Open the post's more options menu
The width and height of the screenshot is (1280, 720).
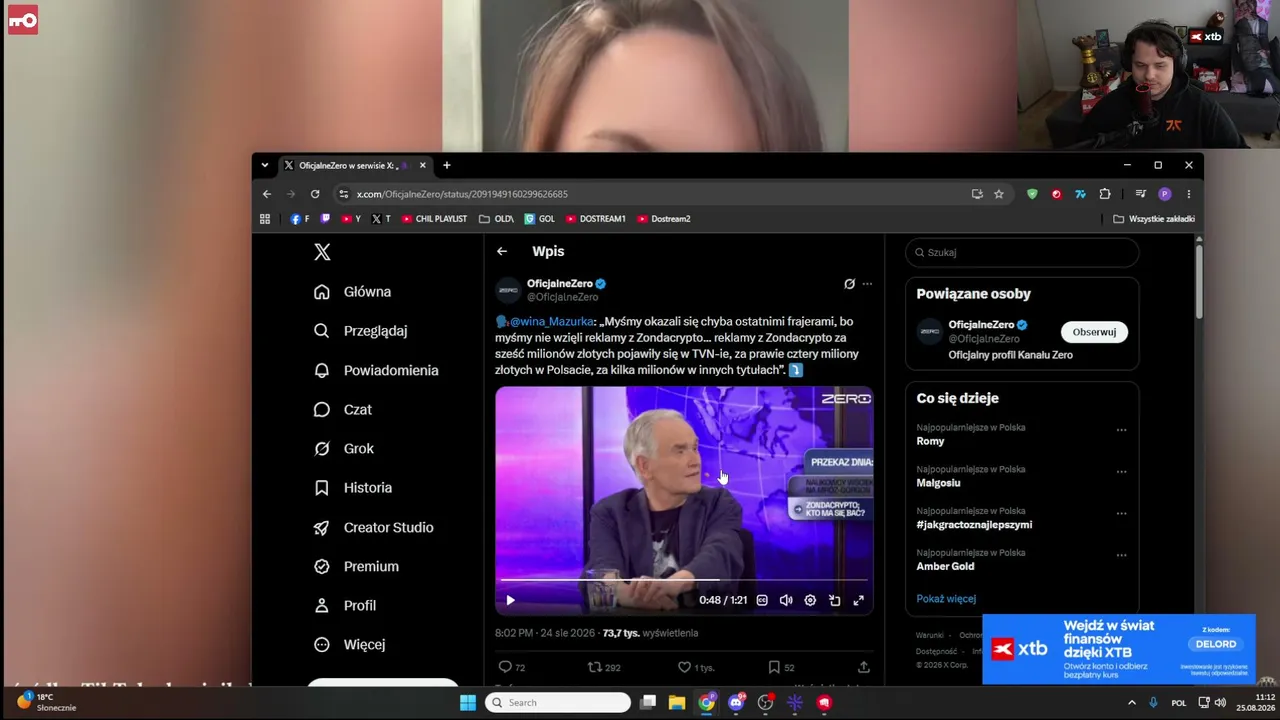[x=867, y=284]
